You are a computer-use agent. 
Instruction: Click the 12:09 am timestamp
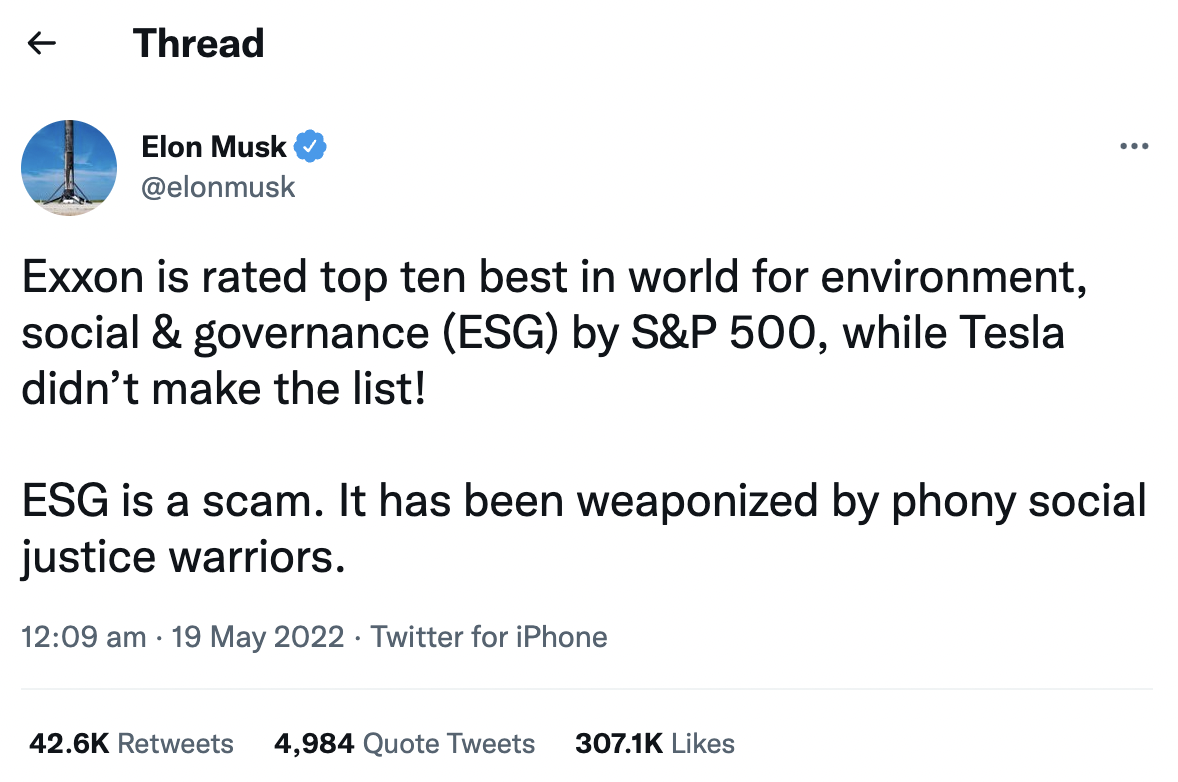(83, 637)
